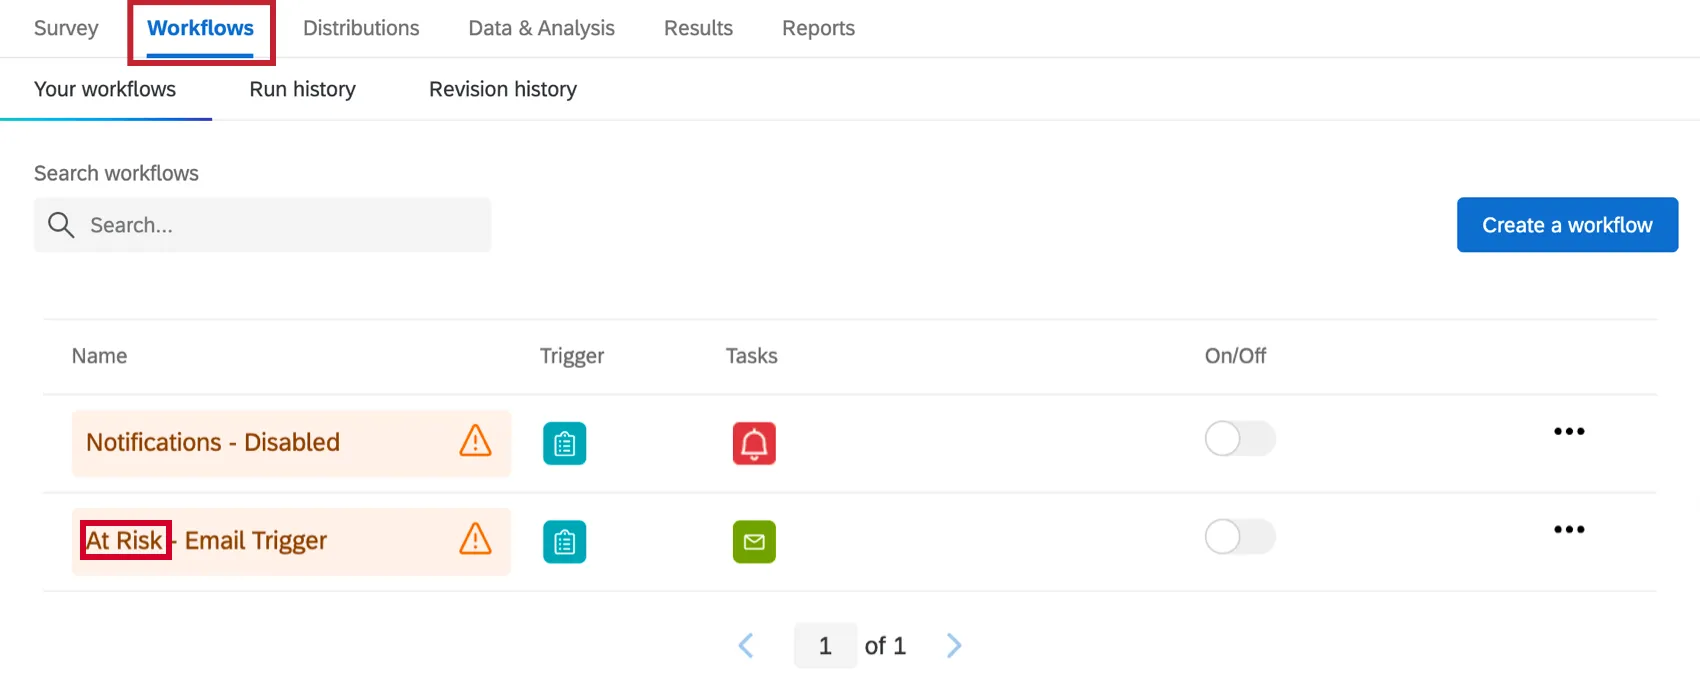Click the green email task icon
The width and height of the screenshot is (1700, 692).
tap(754, 541)
